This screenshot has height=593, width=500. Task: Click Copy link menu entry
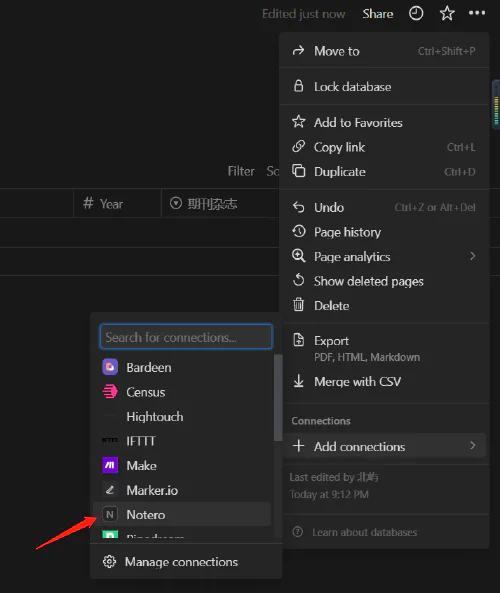384,147
